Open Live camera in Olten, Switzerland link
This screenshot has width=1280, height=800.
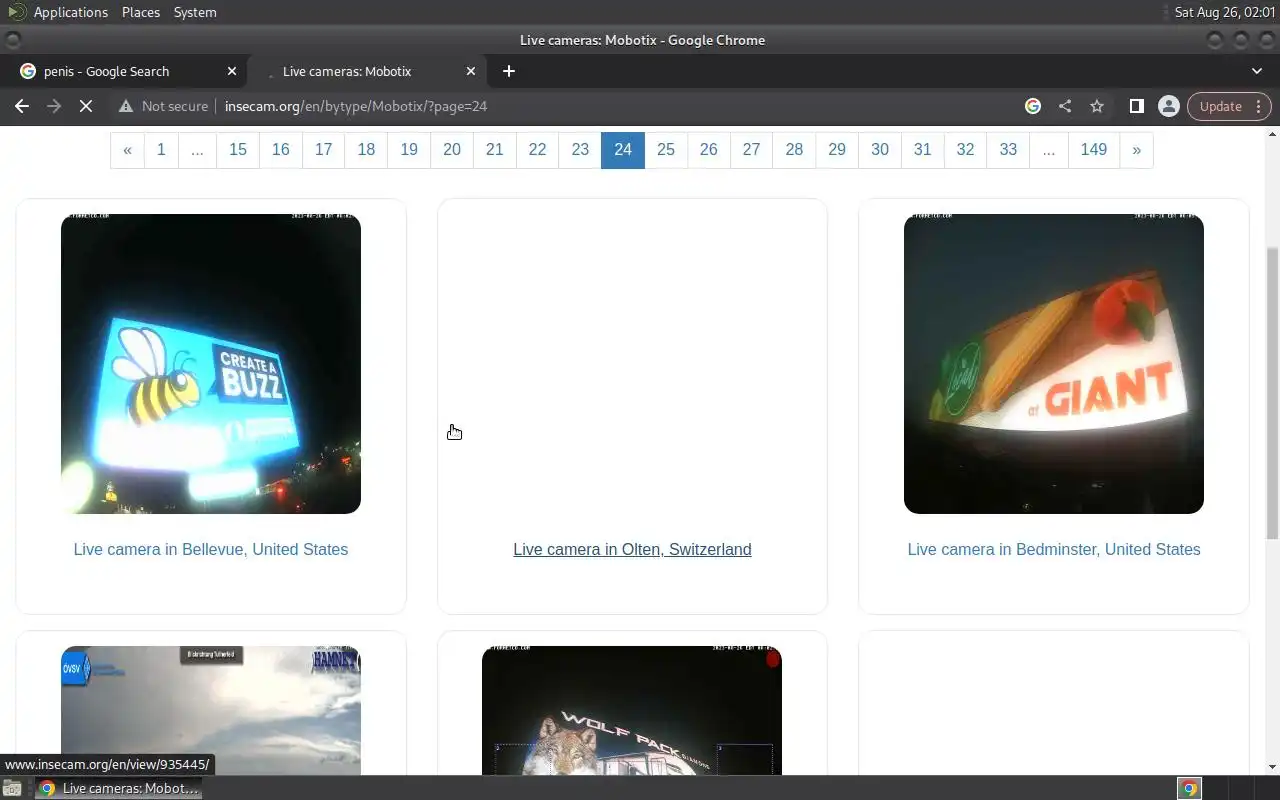click(x=632, y=549)
